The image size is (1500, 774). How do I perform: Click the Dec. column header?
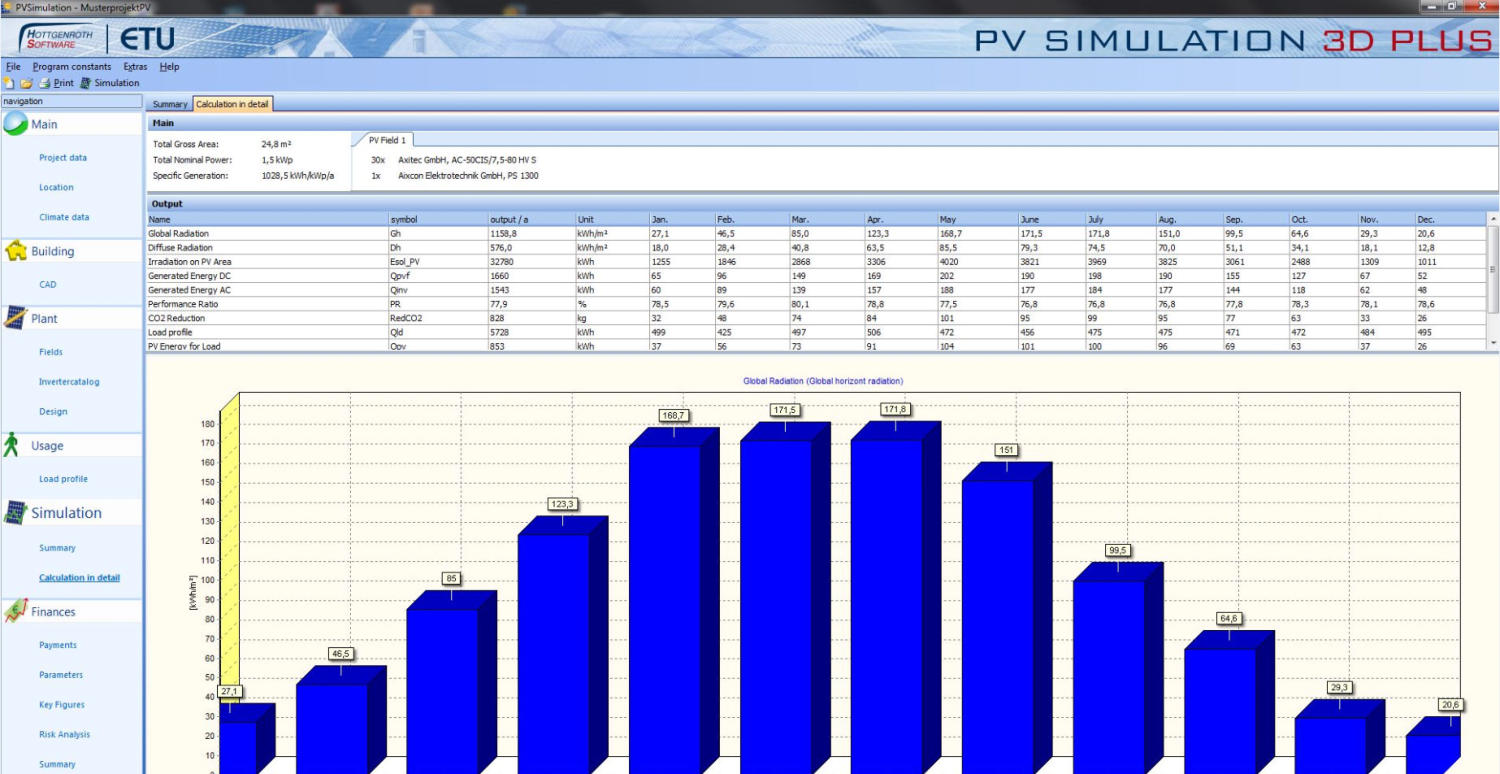[1450, 219]
